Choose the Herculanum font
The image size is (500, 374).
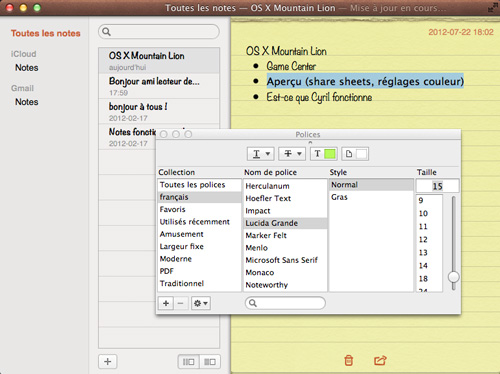tap(285, 186)
